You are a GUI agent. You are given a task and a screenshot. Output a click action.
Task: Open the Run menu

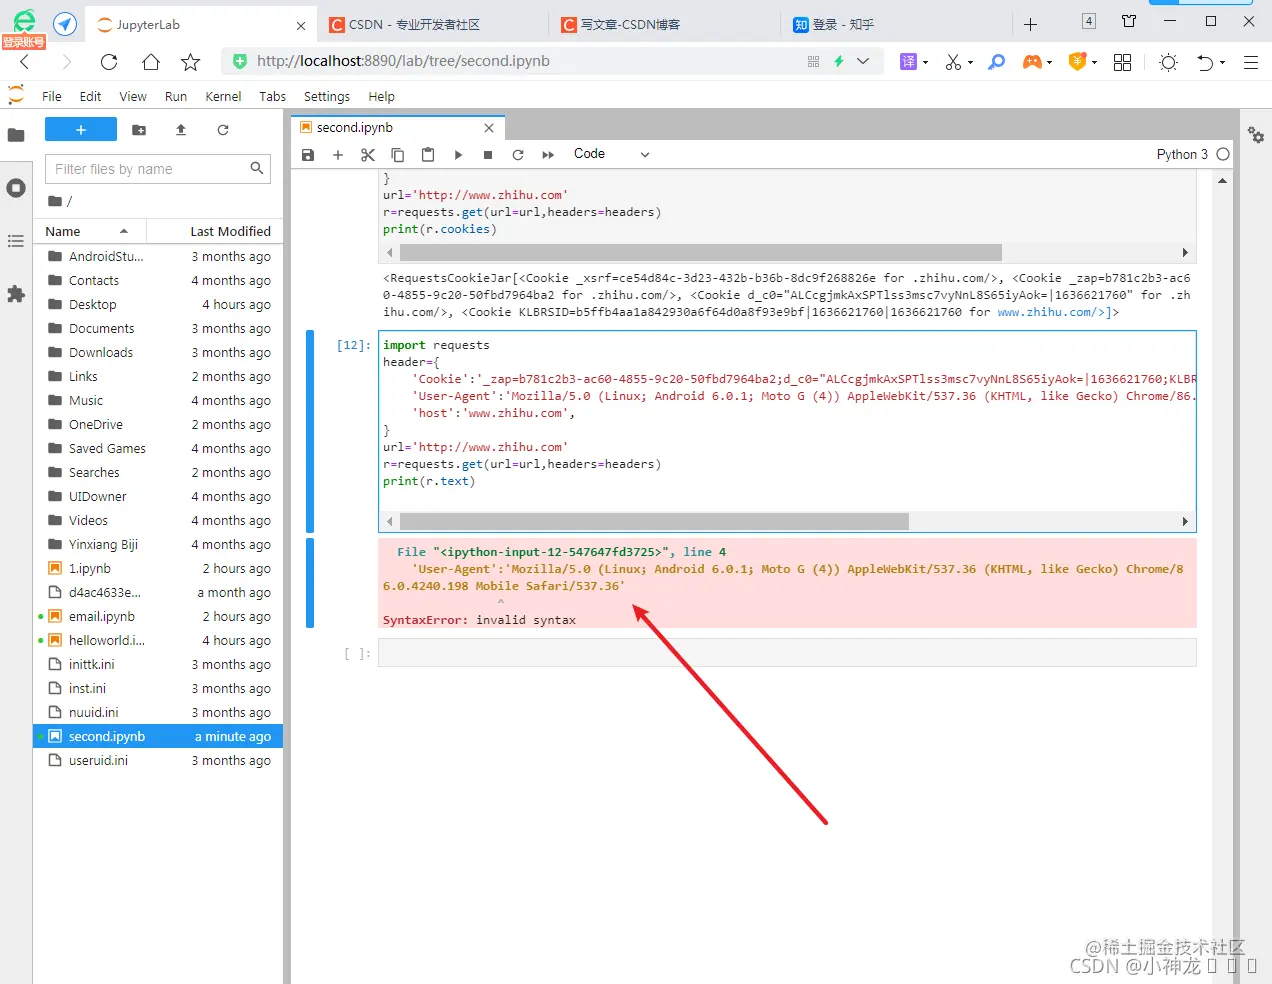(x=176, y=97)
